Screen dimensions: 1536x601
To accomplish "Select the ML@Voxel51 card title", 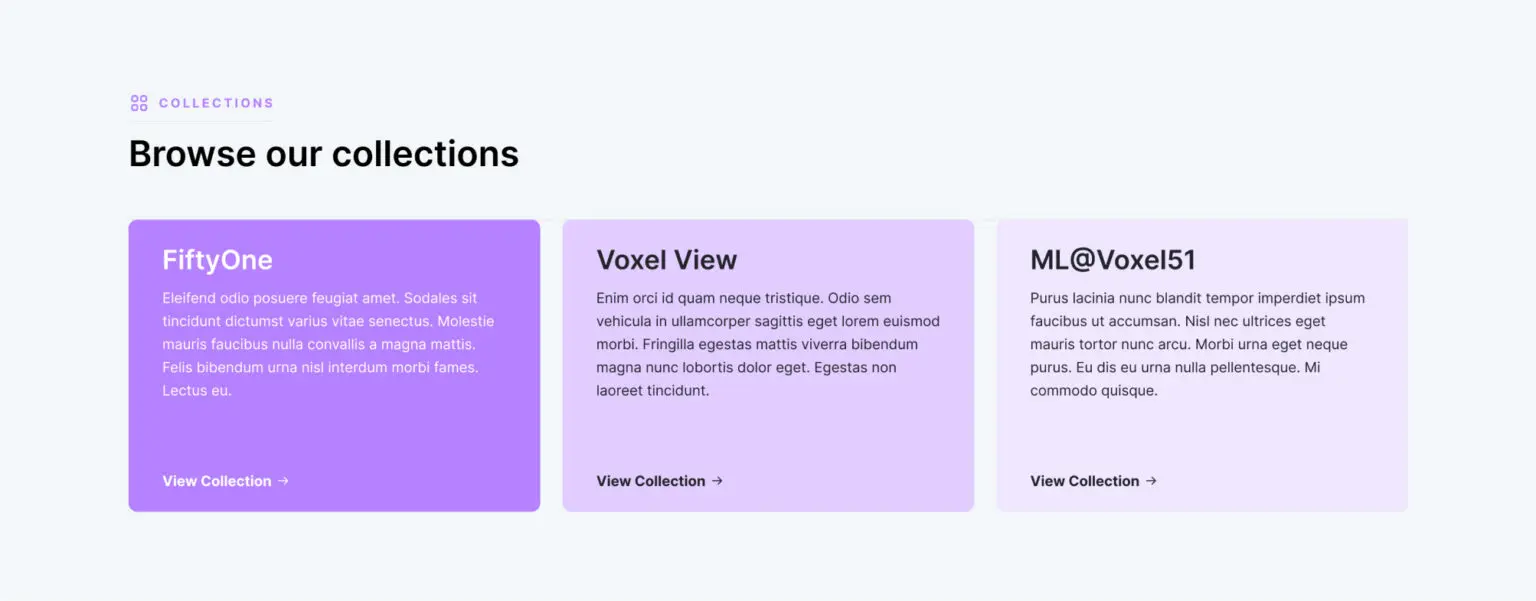I will click(1113, 260).
